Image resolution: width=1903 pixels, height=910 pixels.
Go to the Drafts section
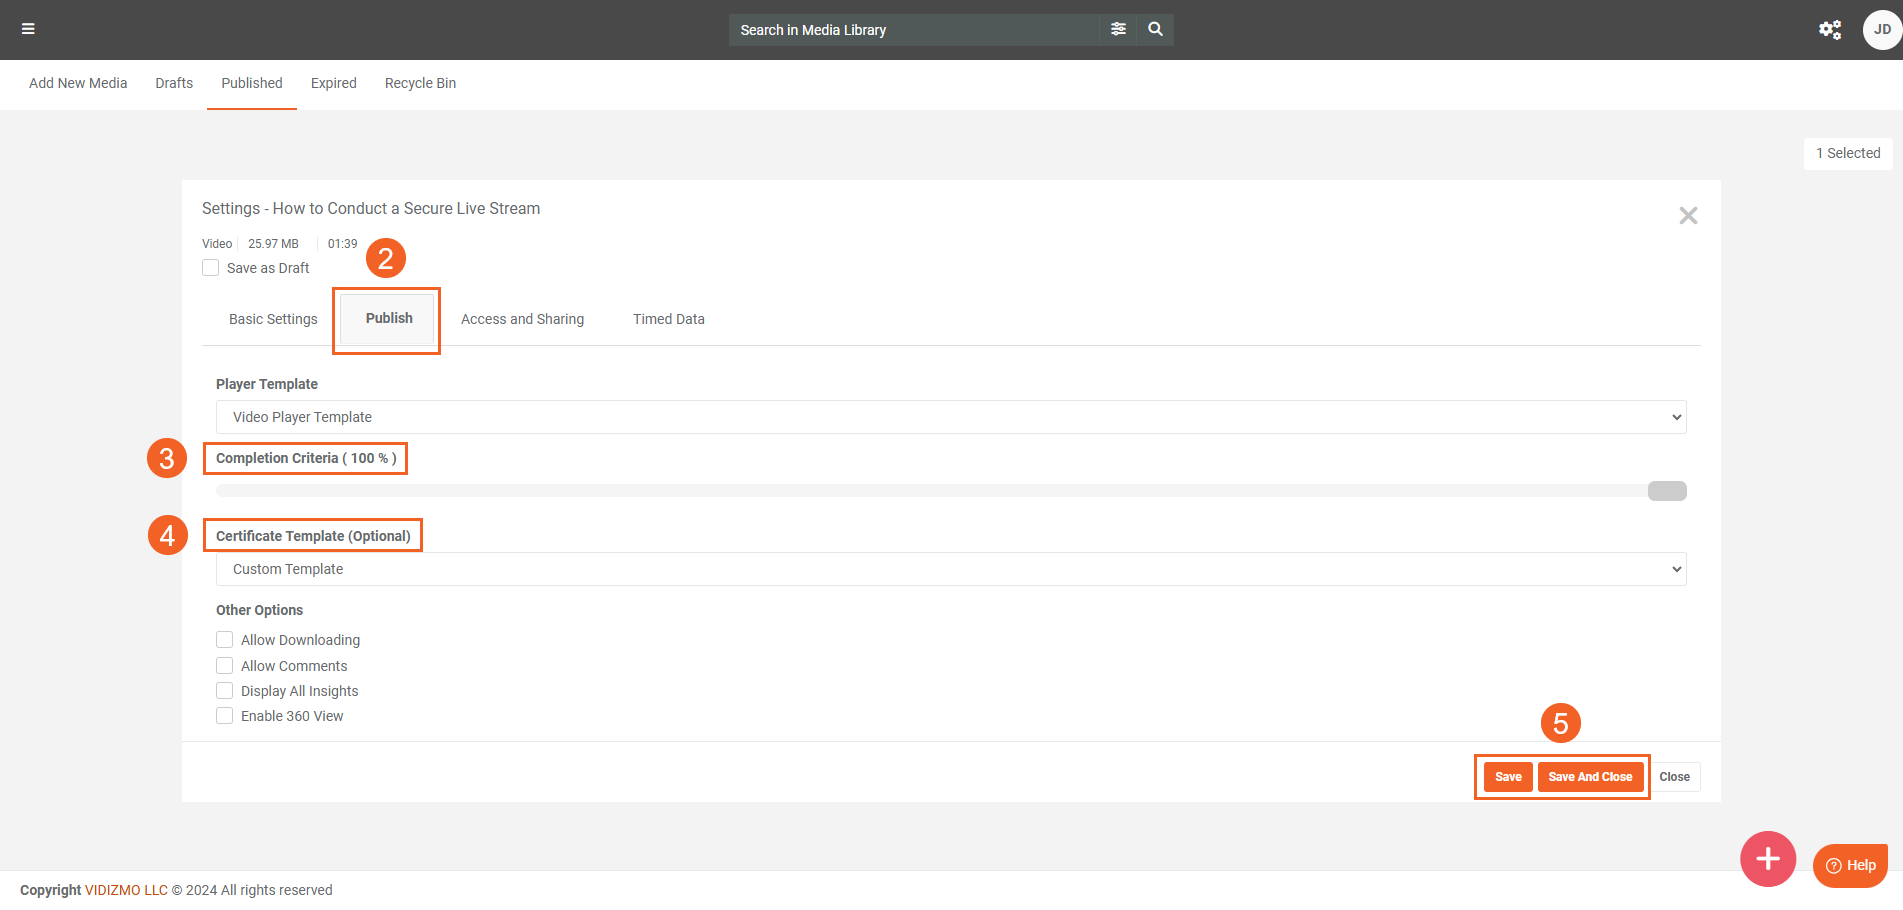point(174,83)
